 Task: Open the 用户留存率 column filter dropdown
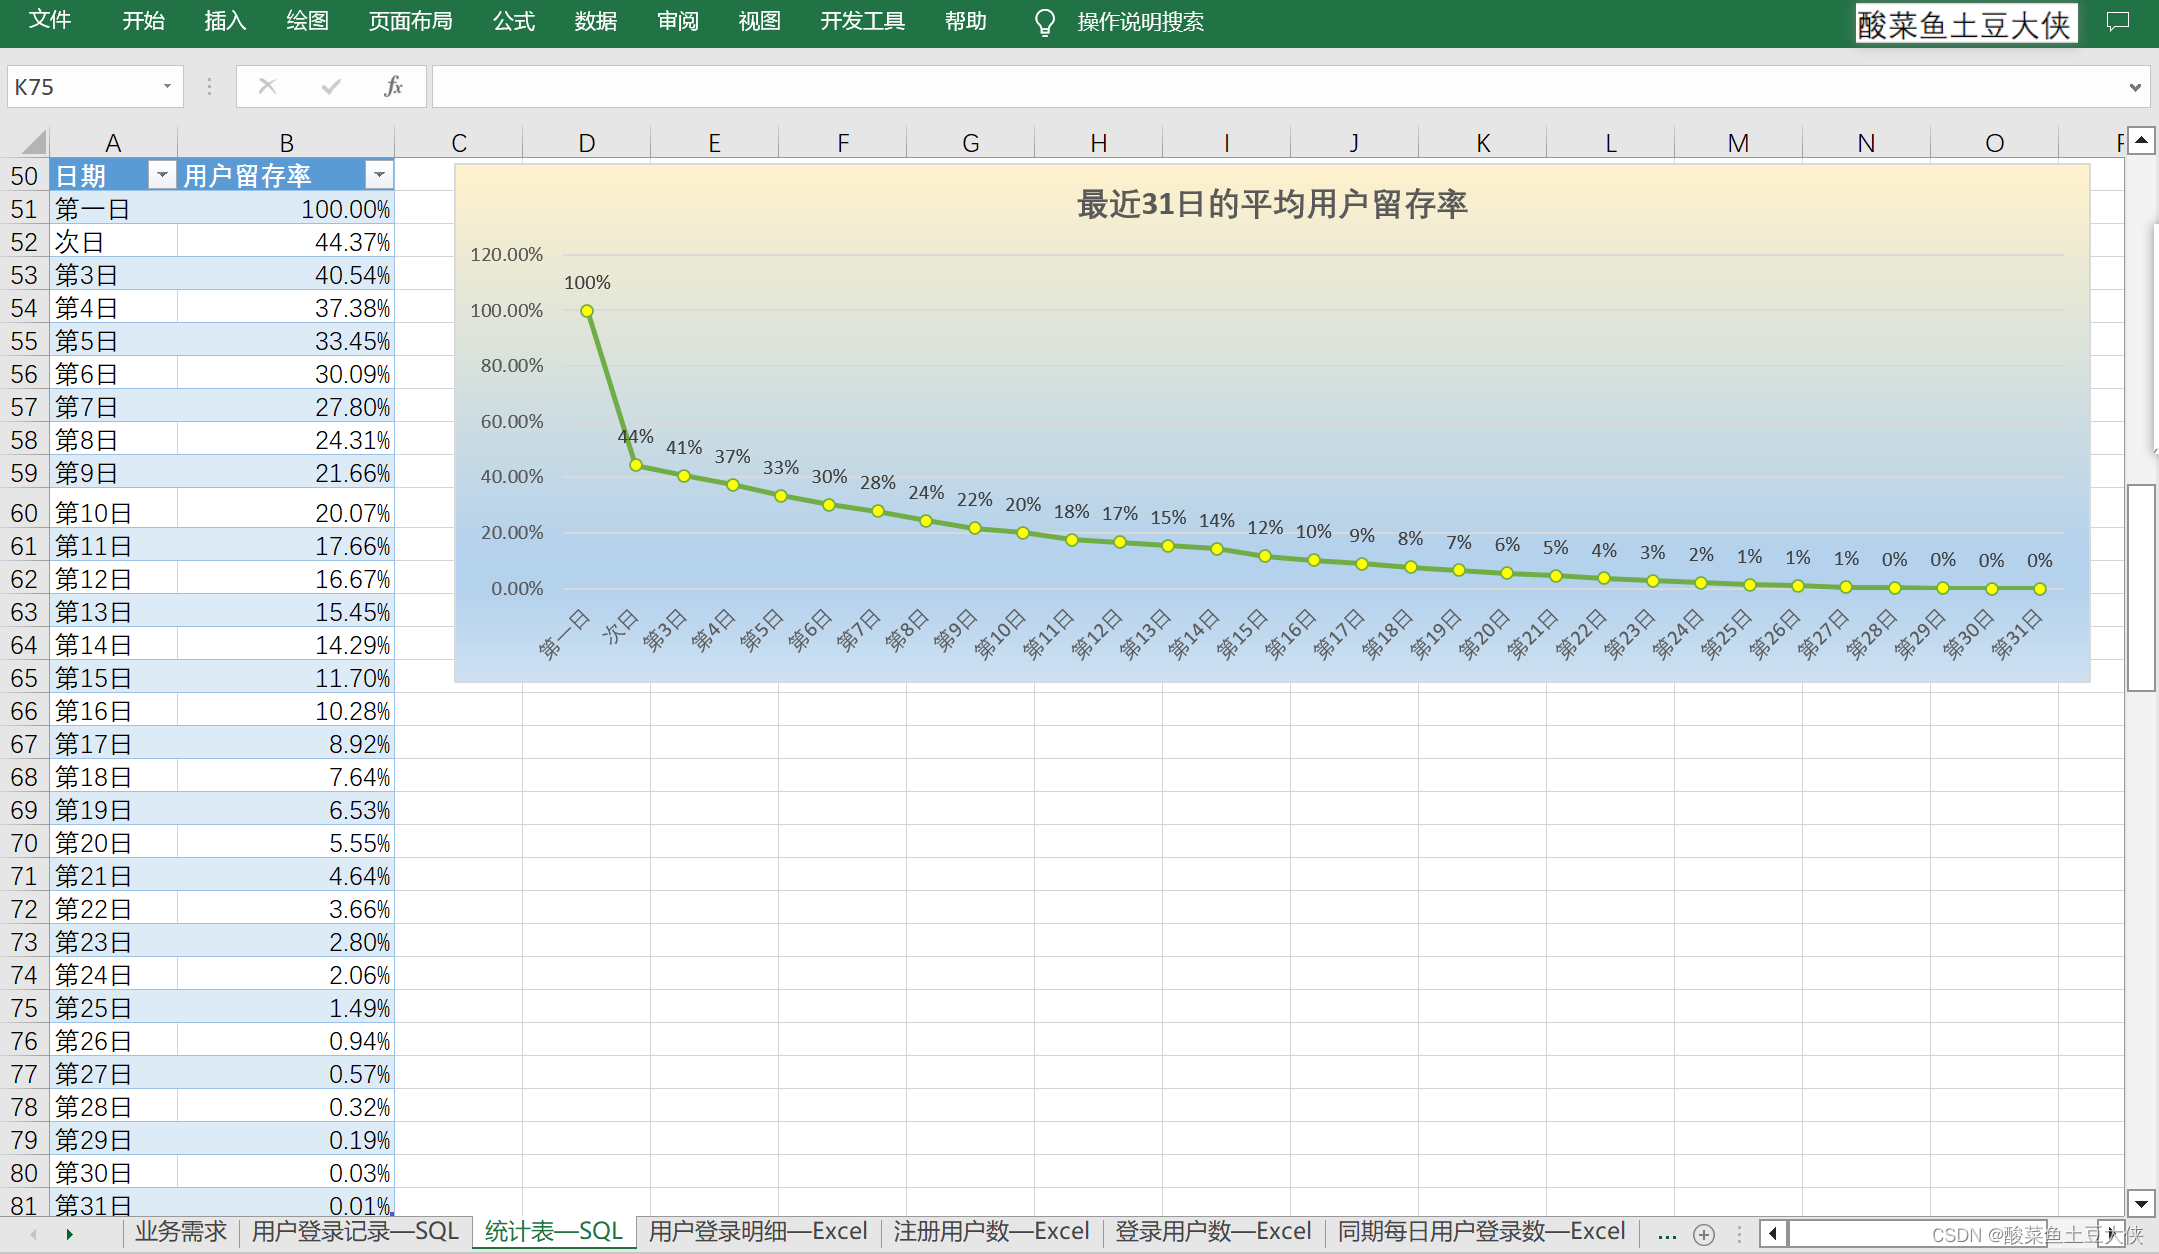click(x=379, y=175)
